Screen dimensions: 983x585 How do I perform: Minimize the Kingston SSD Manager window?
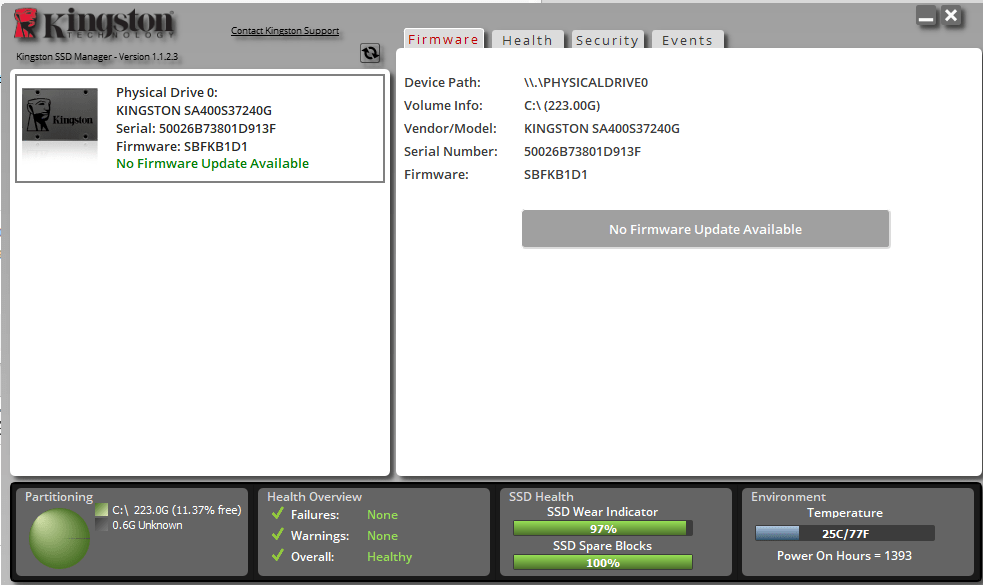[x=926, y=16]
